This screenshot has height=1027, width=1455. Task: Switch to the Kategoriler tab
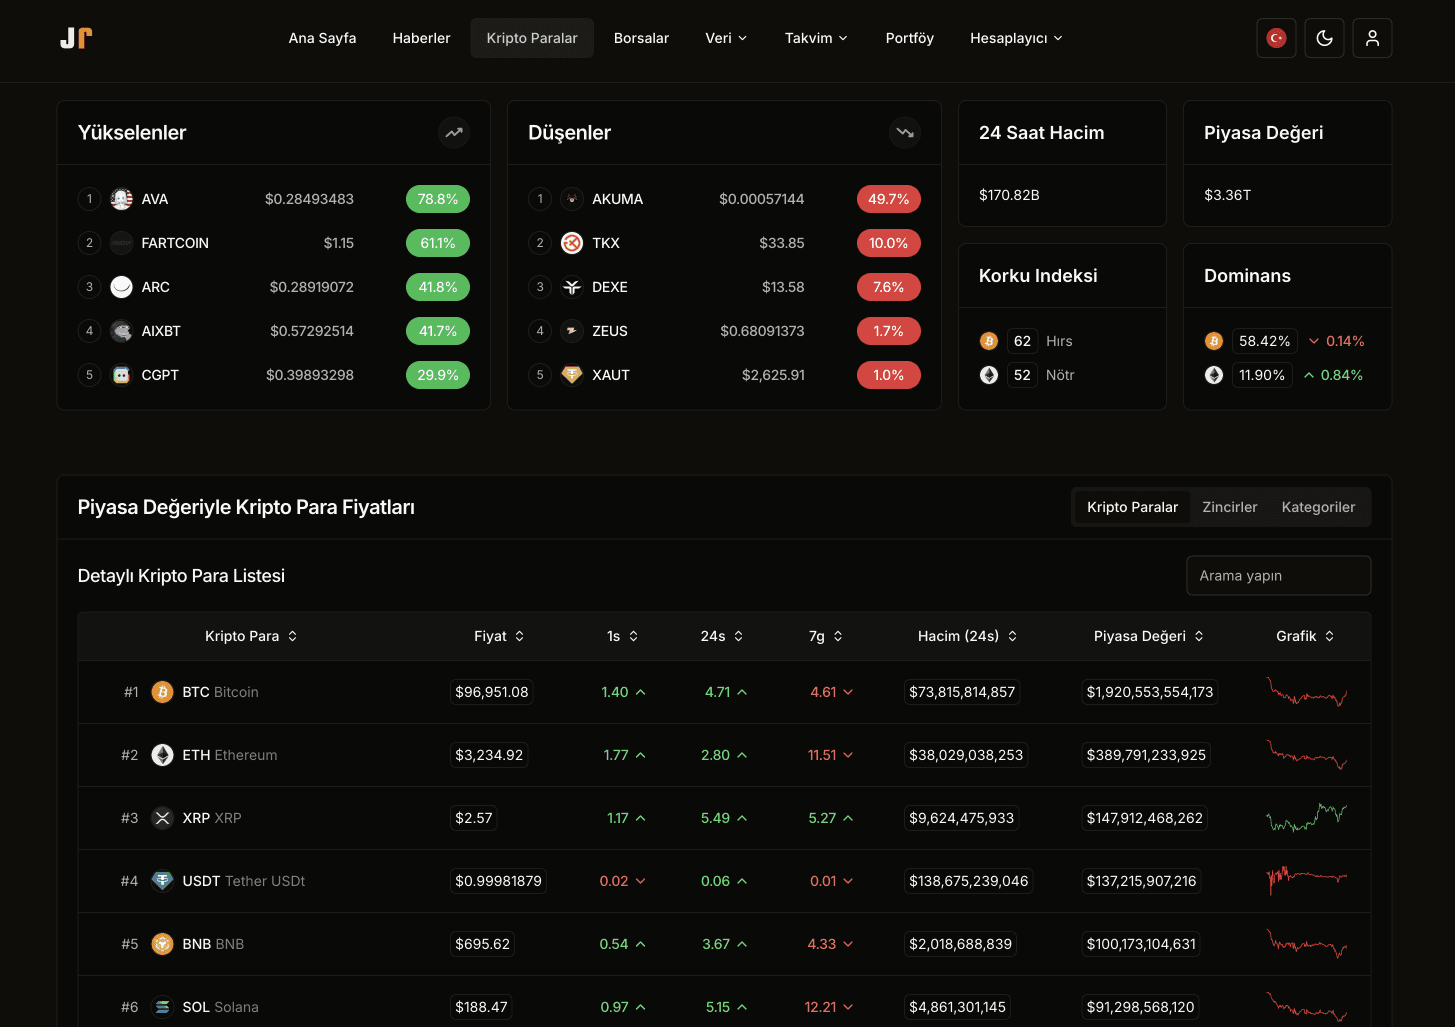[x=1318, y=507]
